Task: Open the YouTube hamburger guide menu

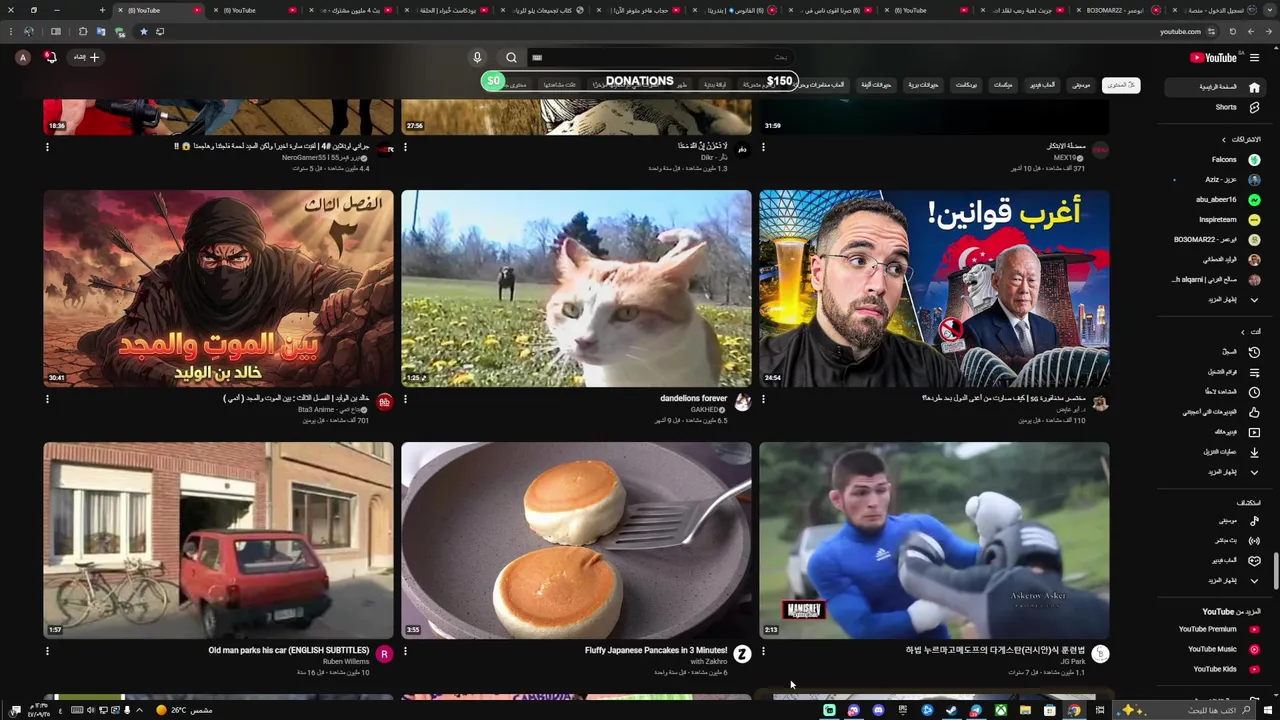Action: pyautogui.click(x=1254, y=57)
